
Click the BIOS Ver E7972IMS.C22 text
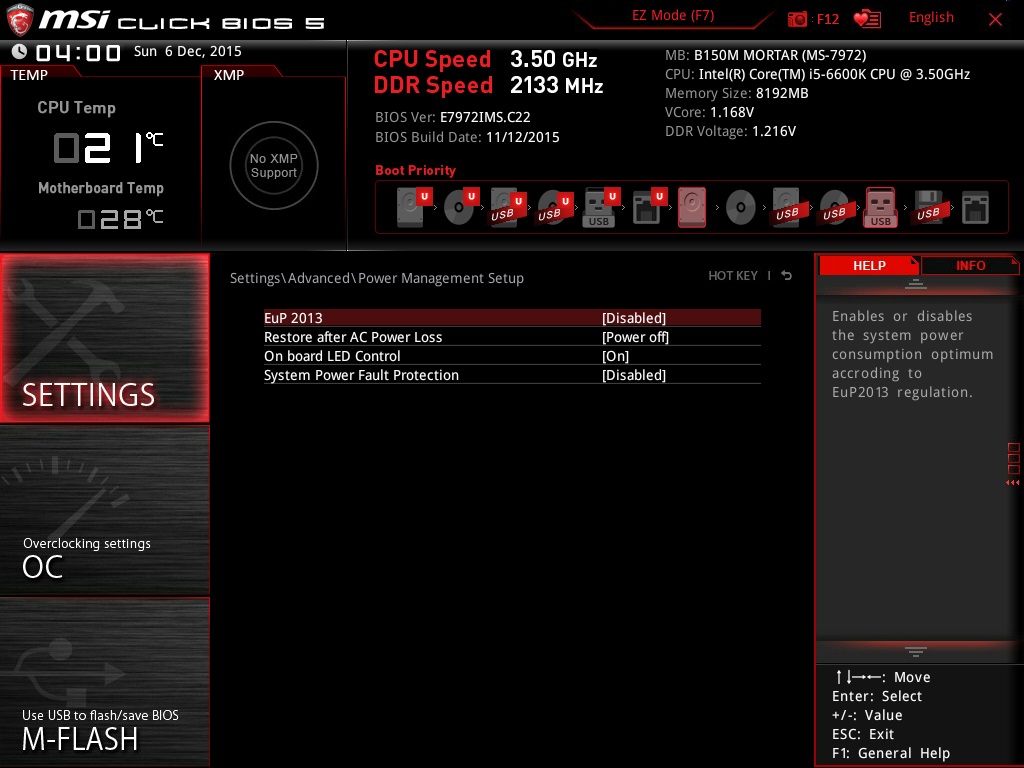coord(453,117)
